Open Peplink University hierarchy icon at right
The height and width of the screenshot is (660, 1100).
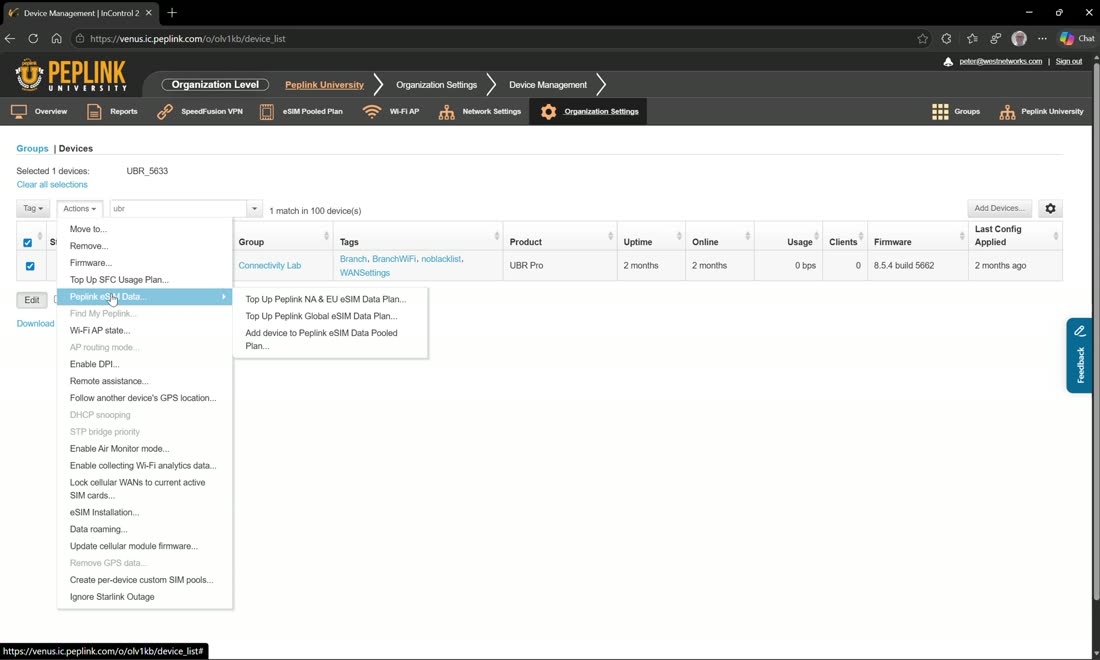pos(1007,112)
